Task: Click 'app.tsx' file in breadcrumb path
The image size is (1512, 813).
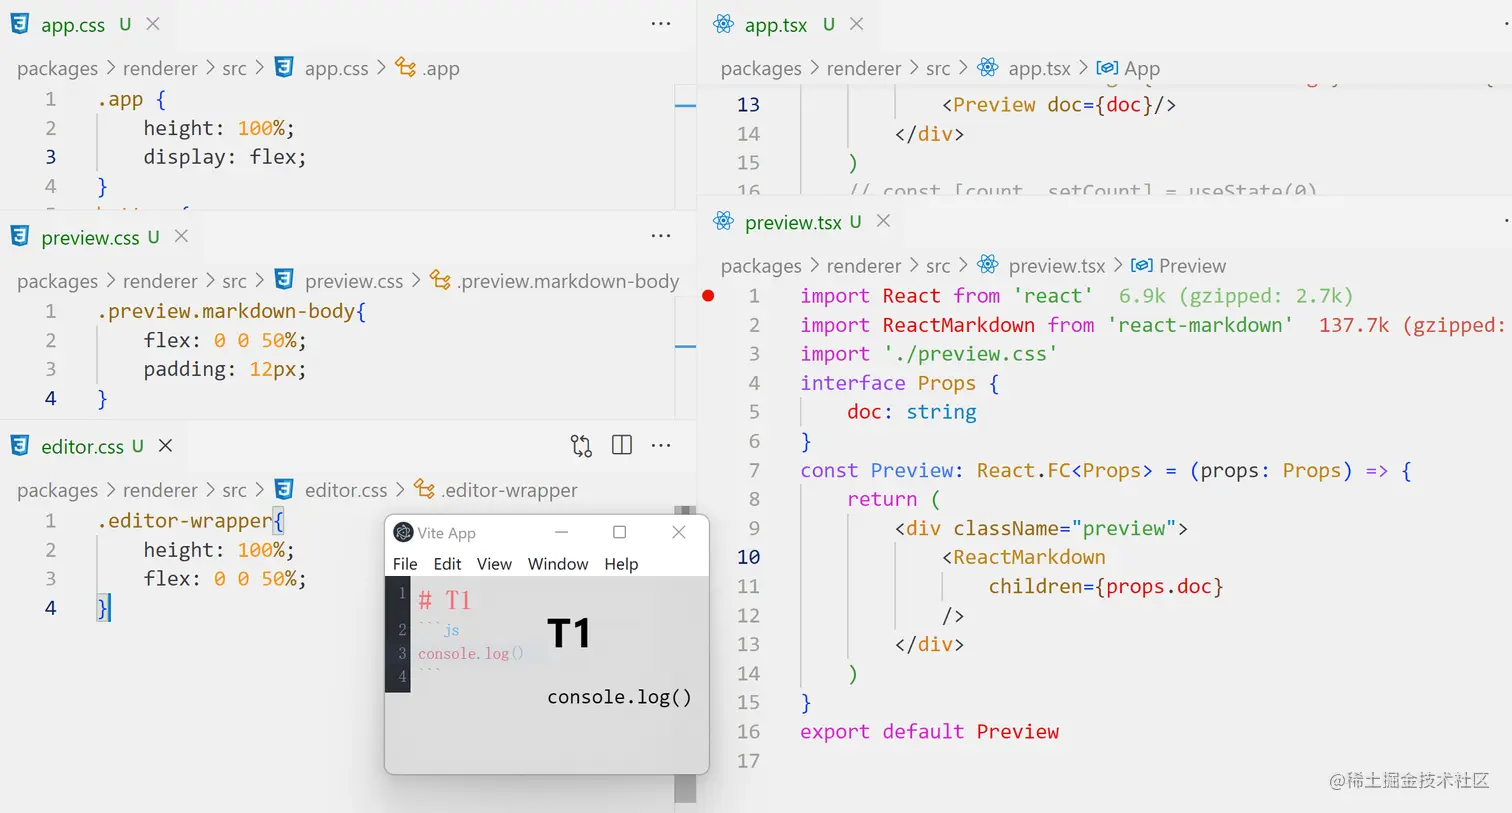Action: click(x=1039, y=69)
